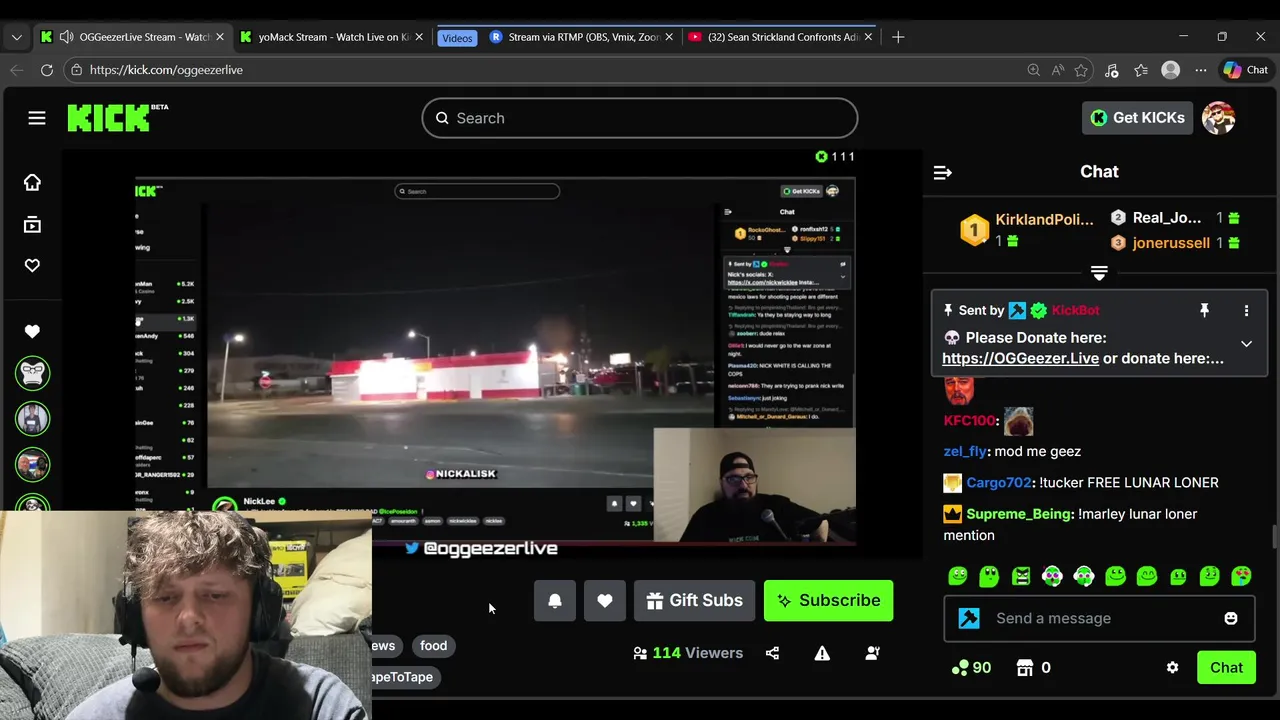Click the chat scrollbar thumb
The height and width of the screenshot is (720, 1280).
1274,536
